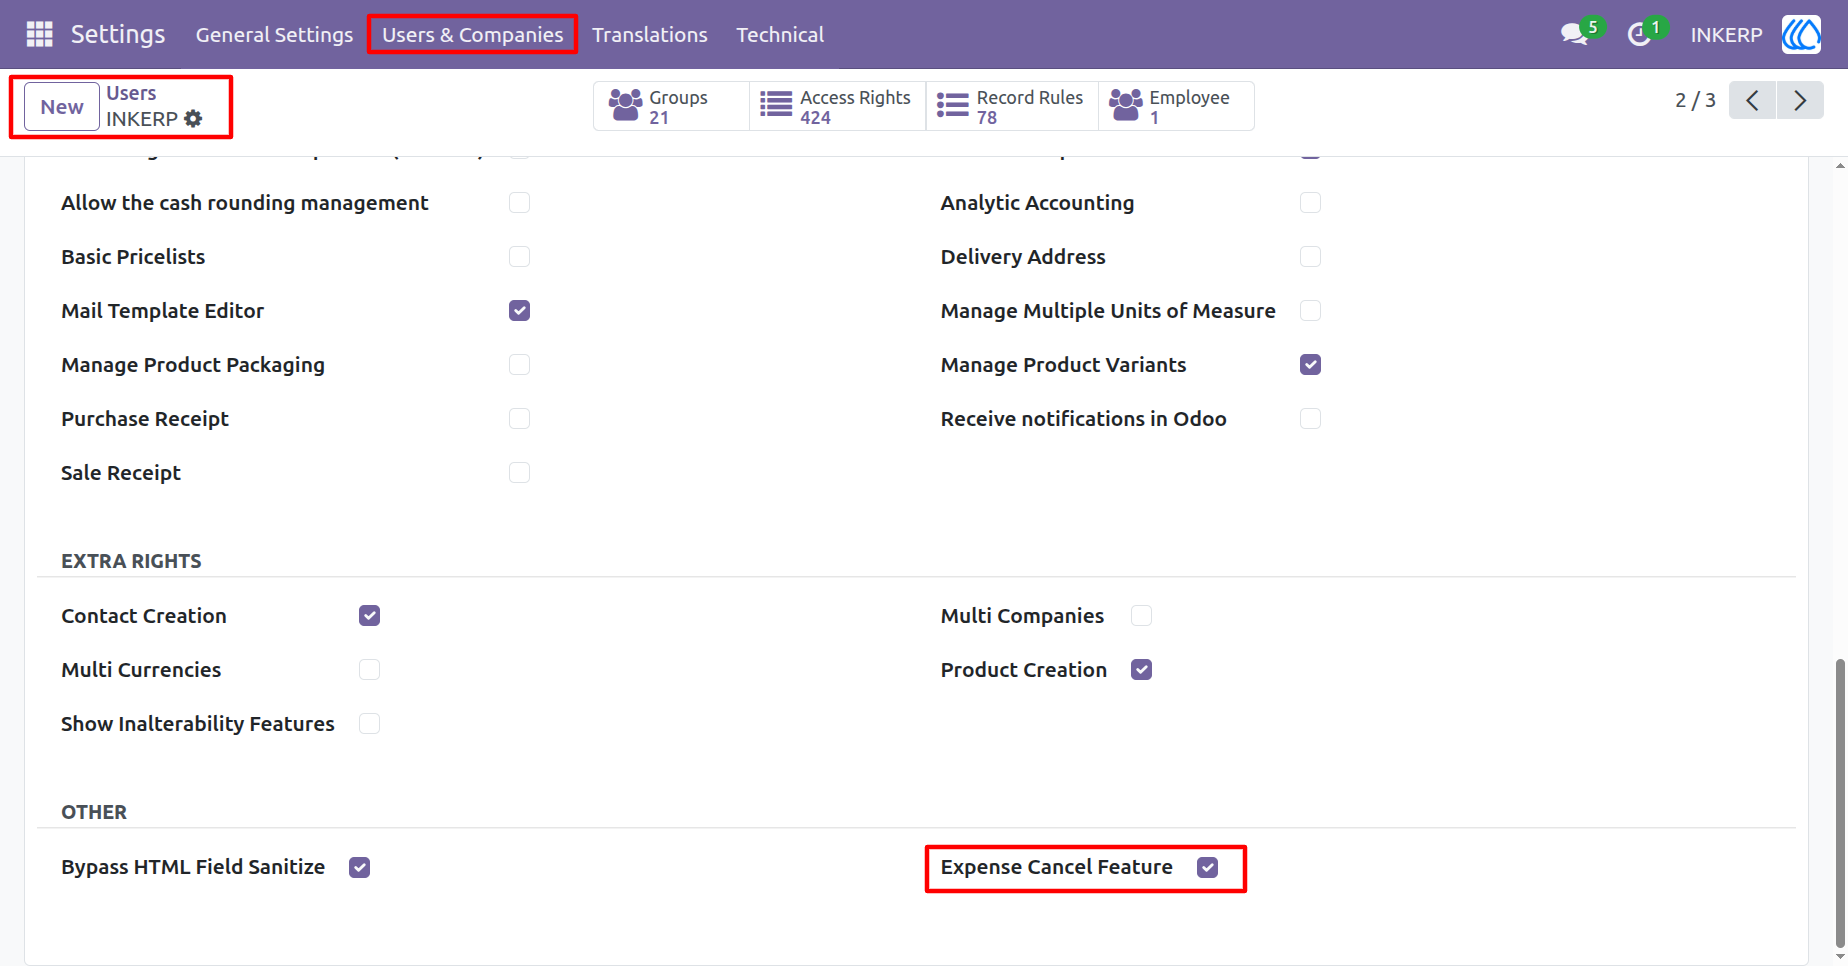The width and height of the screenshot is (1848, 966).
Task: Click the Users breadcrumb link
Action: (x=131, y=93)
